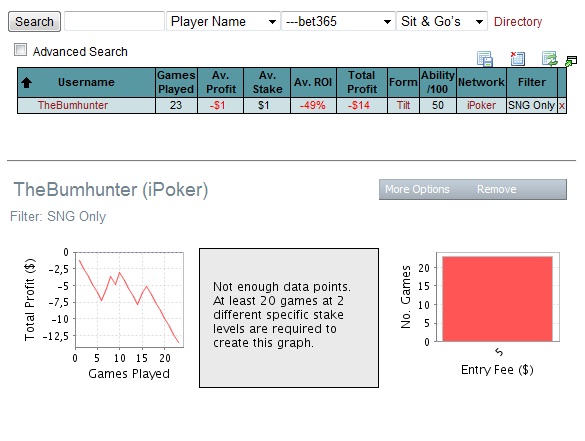The height and width of the screenshot is (441, 585).
Task: Click the Search button
Action: pos(34,22)
